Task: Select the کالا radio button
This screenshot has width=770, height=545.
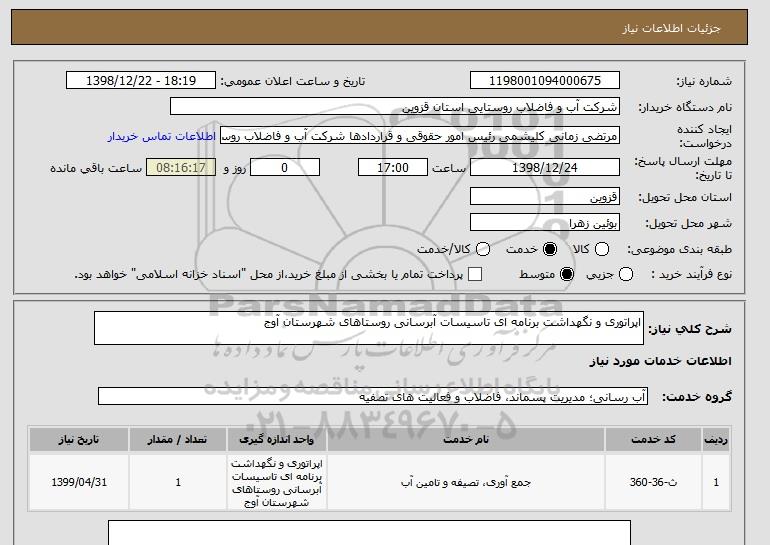Action: tap(602, 249)
